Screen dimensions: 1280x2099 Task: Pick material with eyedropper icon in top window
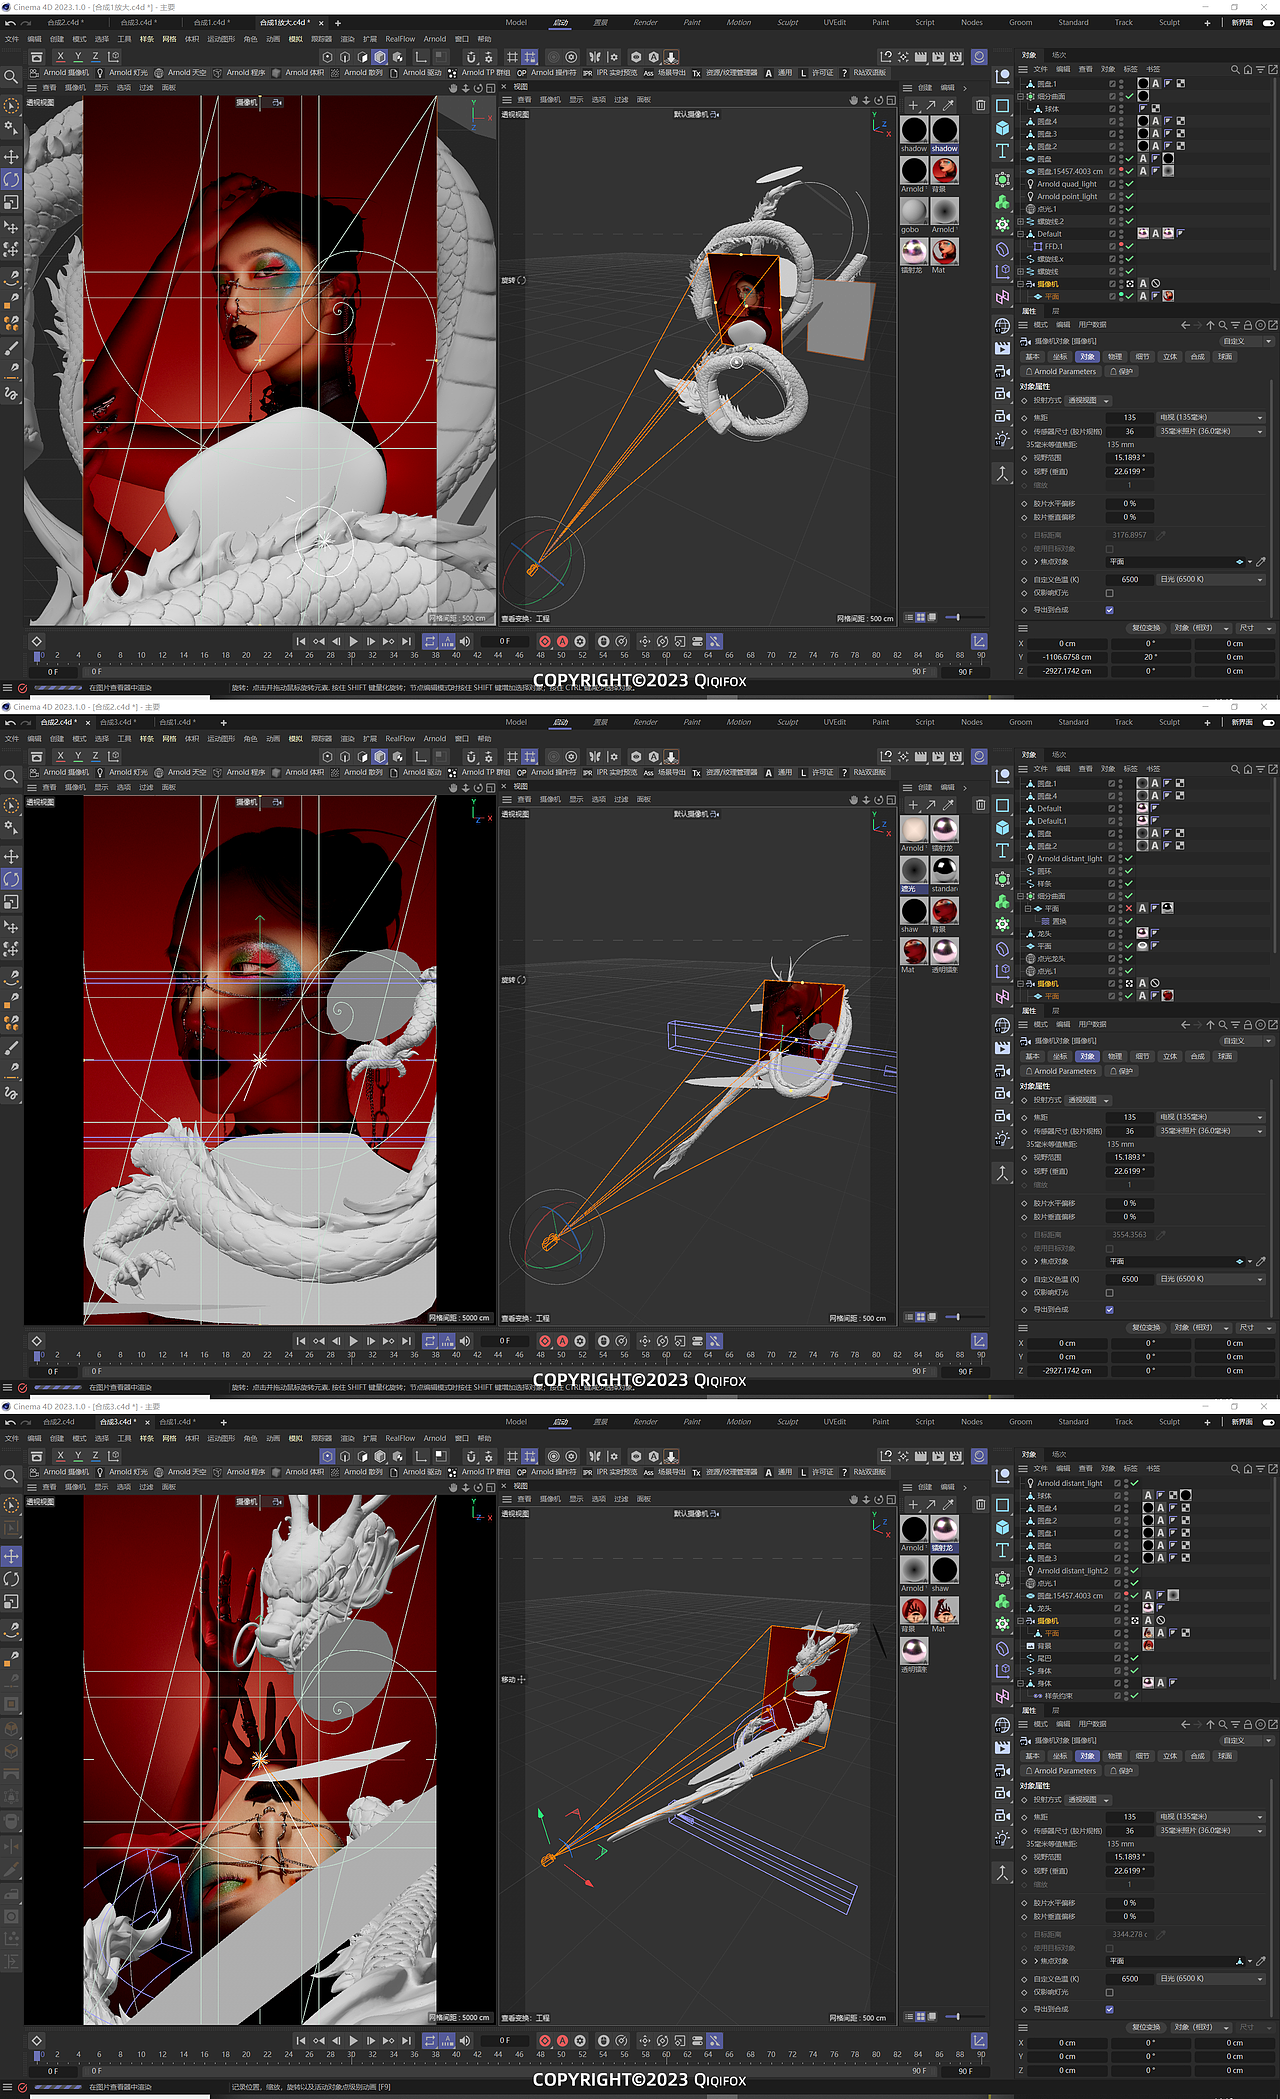[x=948, y=105]
